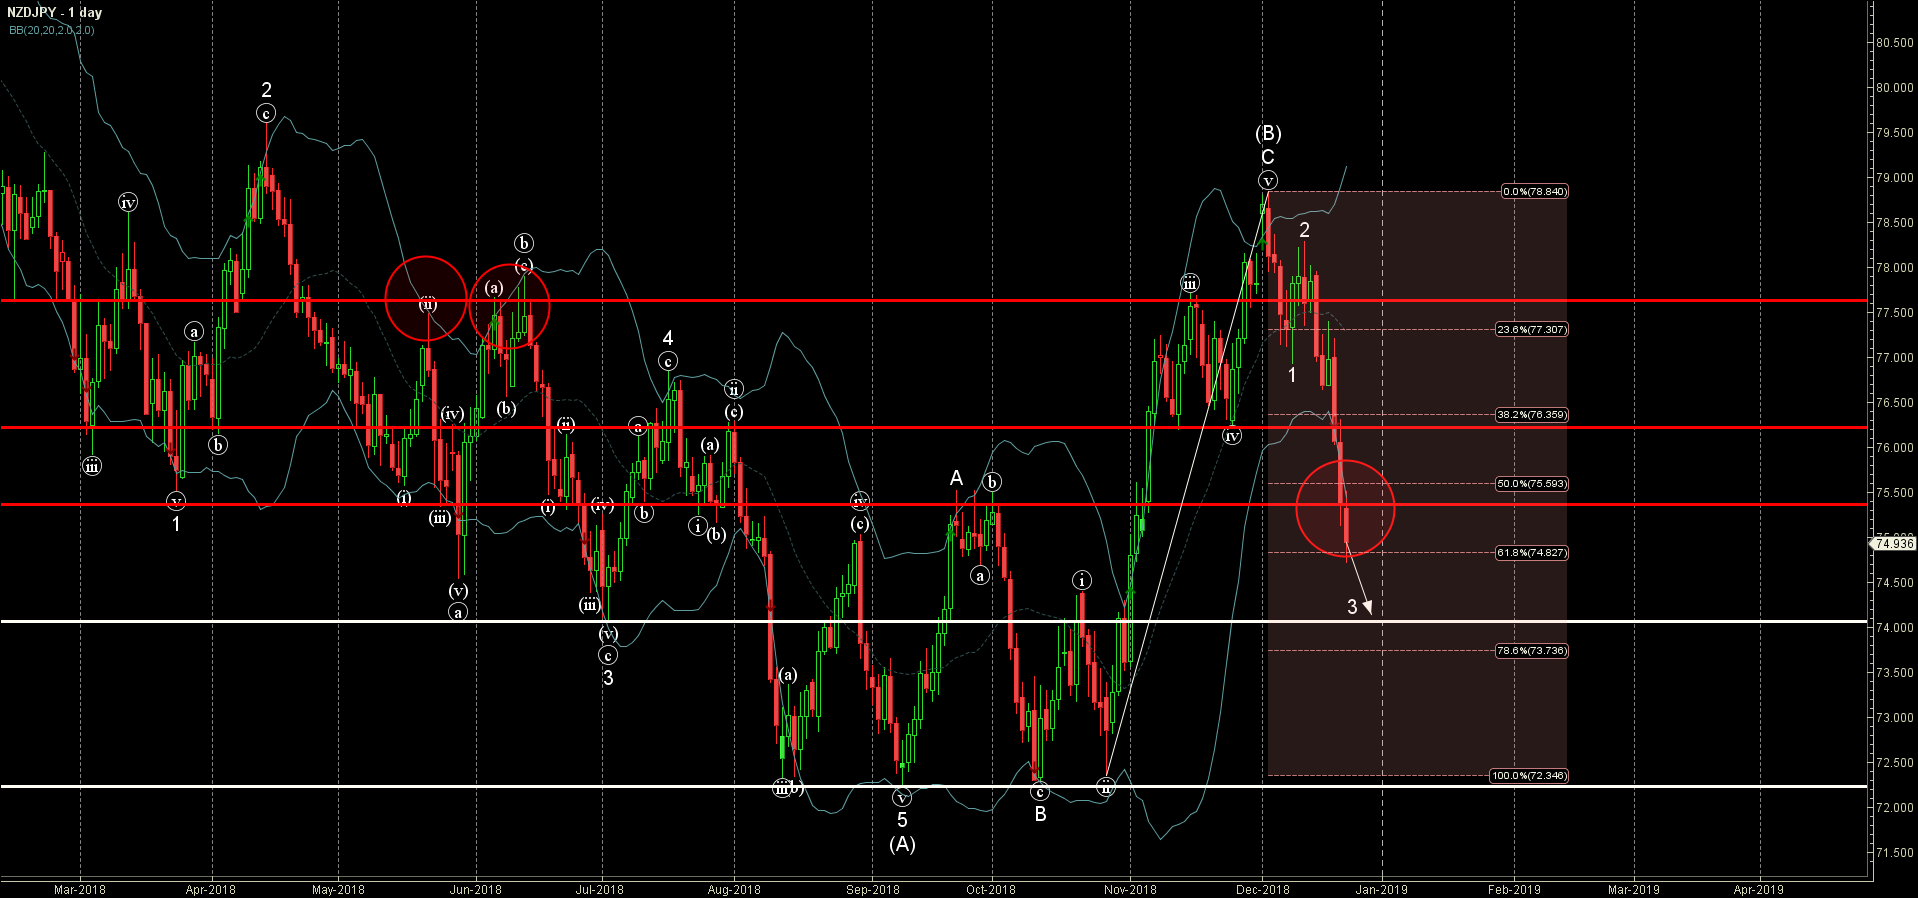Viewport: 1918px width, 898px height.
Task: Open the BB(20,20,2.0,2.0) indicator label
Action: click(52, 30)
